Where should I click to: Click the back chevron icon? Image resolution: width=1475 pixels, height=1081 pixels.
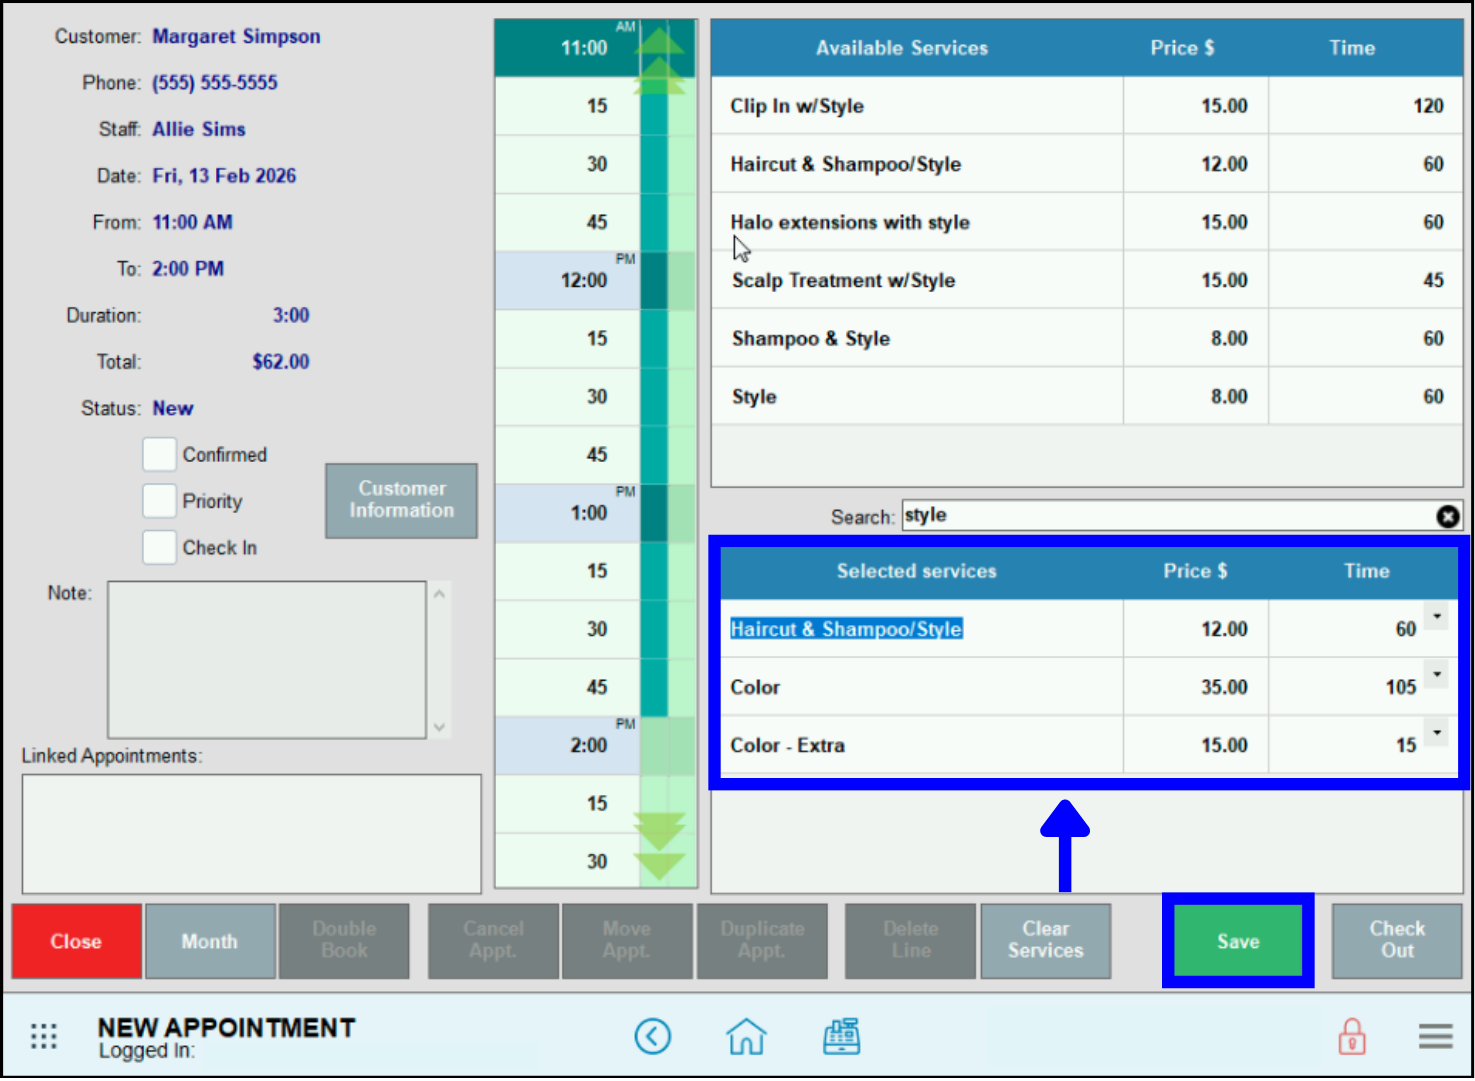point(653,1036)
